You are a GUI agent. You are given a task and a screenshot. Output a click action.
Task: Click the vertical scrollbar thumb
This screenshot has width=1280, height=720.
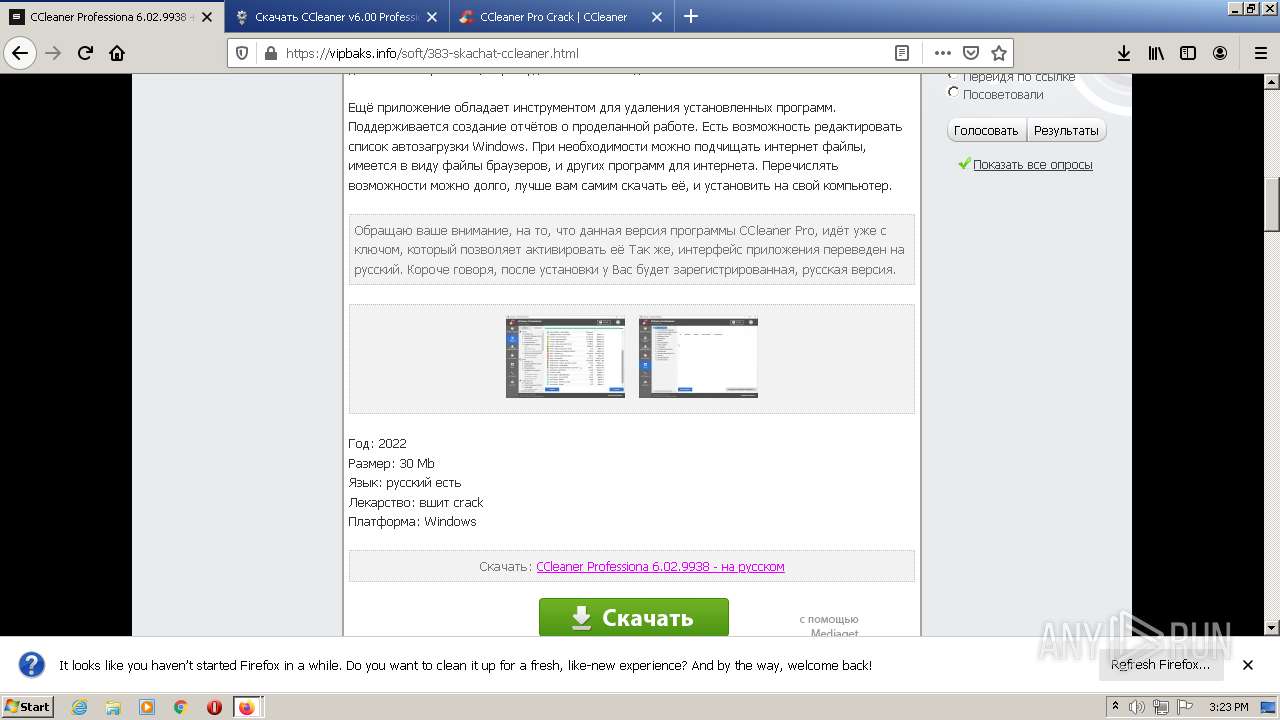coord(1272,205)
